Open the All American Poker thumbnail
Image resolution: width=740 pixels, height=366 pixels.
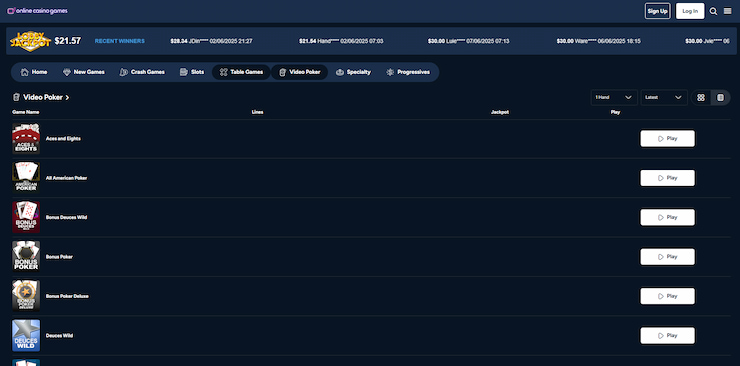pyautogui.click(x=26, y=178)
